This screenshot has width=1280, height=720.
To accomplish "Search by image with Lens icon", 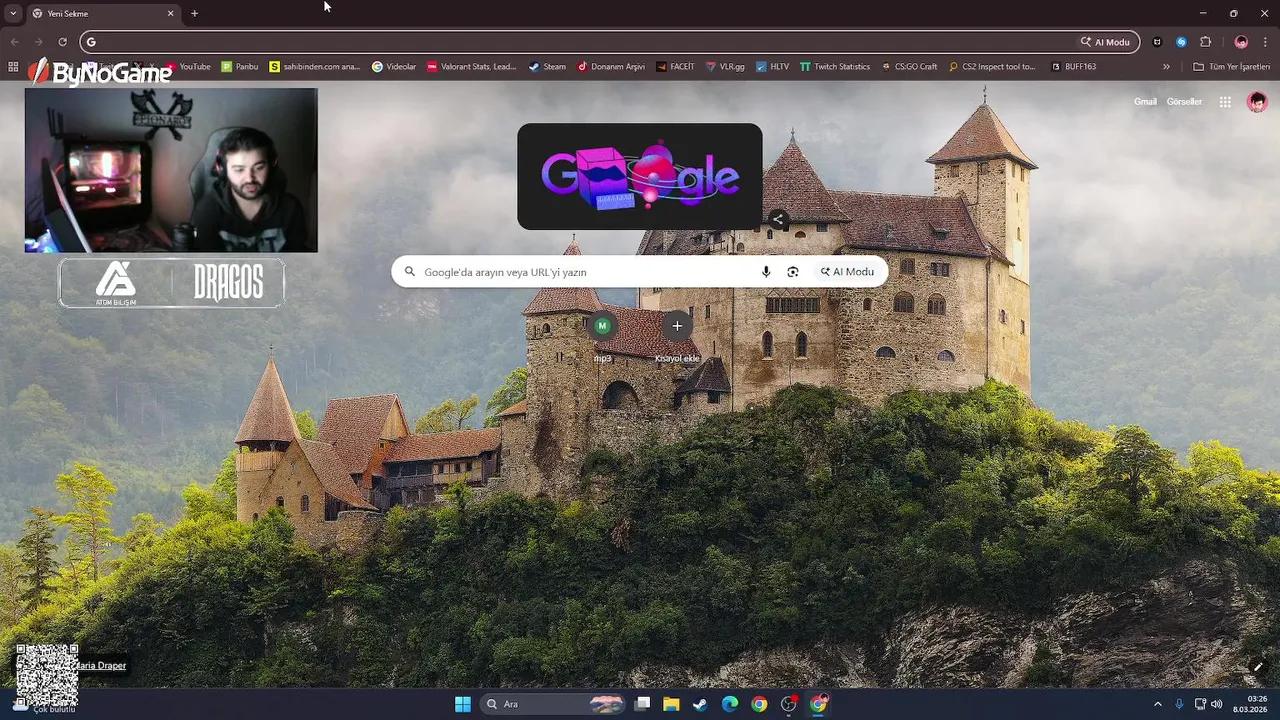I will [x=793, y=272].
